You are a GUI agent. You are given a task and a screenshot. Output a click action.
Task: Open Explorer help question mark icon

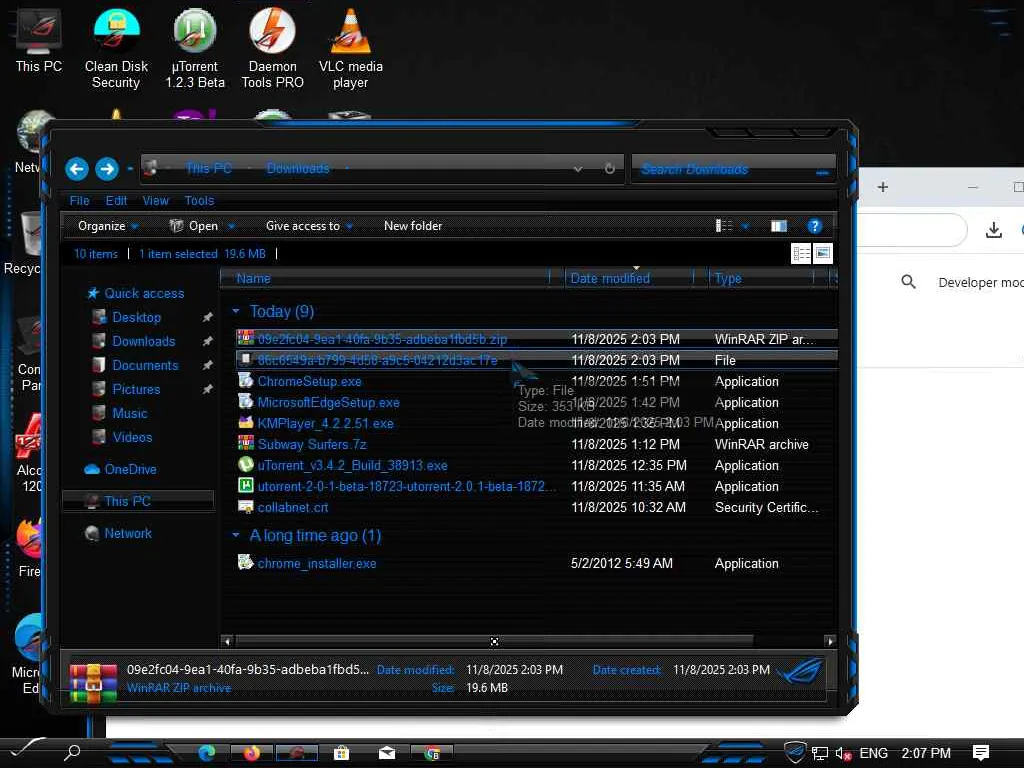(814, 226)
